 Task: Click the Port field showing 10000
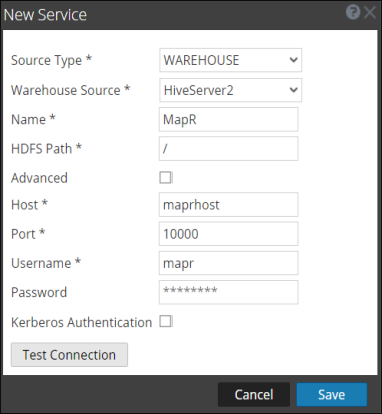coord(228,234)
